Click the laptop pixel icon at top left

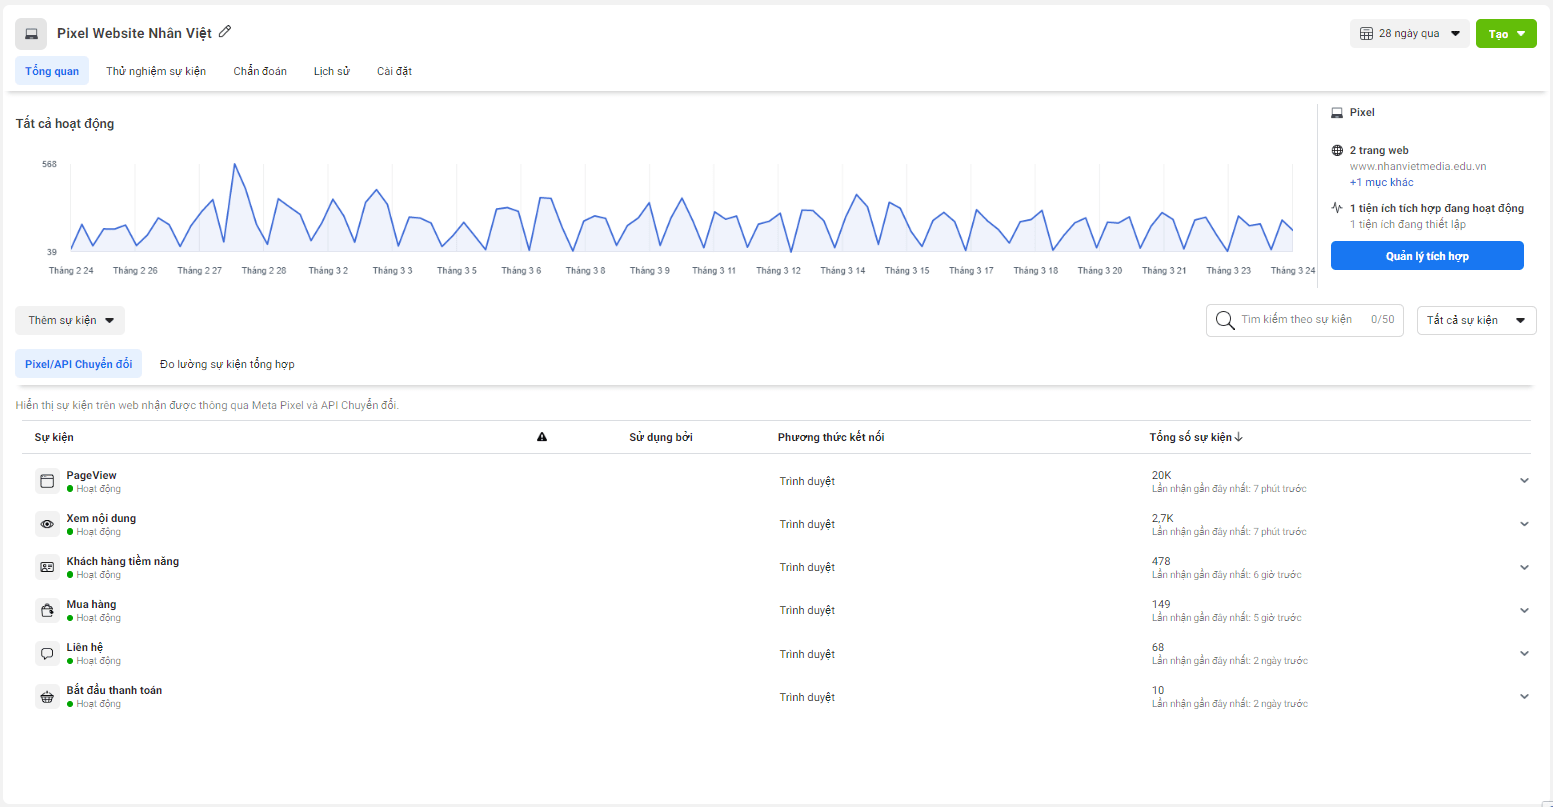pyautogui.click(x=31, y=34)
